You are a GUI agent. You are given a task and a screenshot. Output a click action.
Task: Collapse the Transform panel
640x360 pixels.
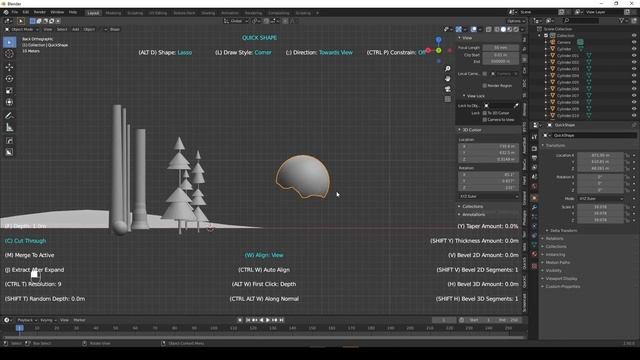click(556, 145)
